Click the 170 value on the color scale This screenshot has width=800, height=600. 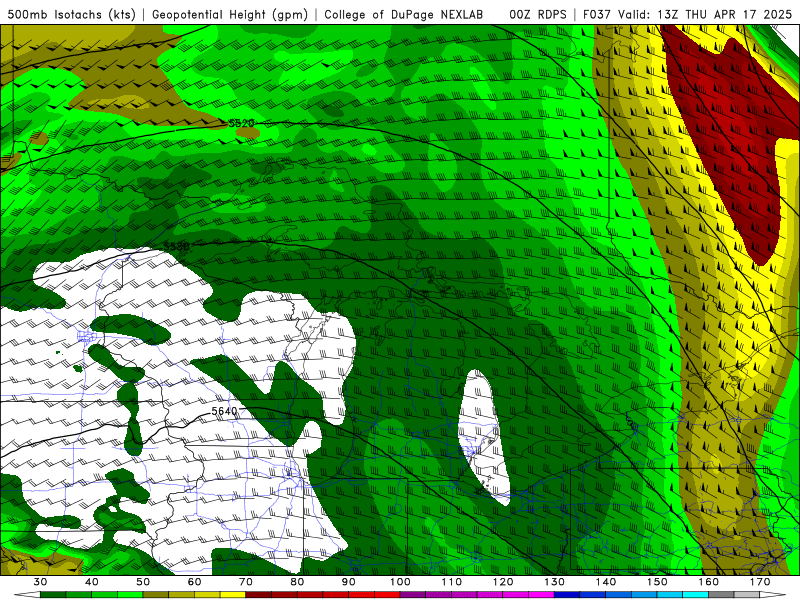(760, 582)
